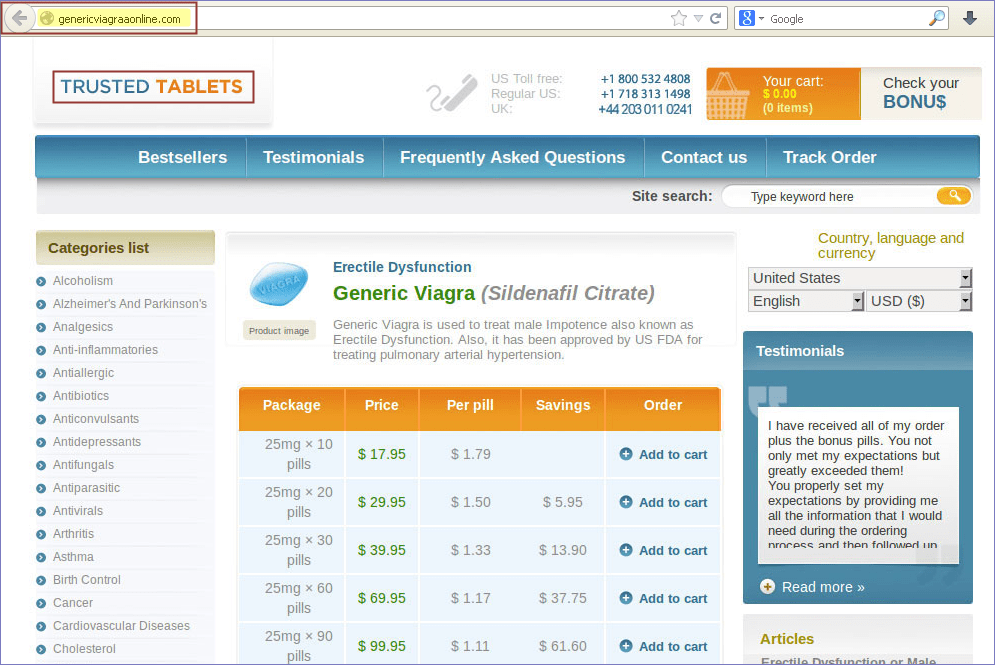Image resolution: width=995 pixels, height=665 pixels.
Task: Open the USD ($) currency dropdown
Action: [918, 301]
